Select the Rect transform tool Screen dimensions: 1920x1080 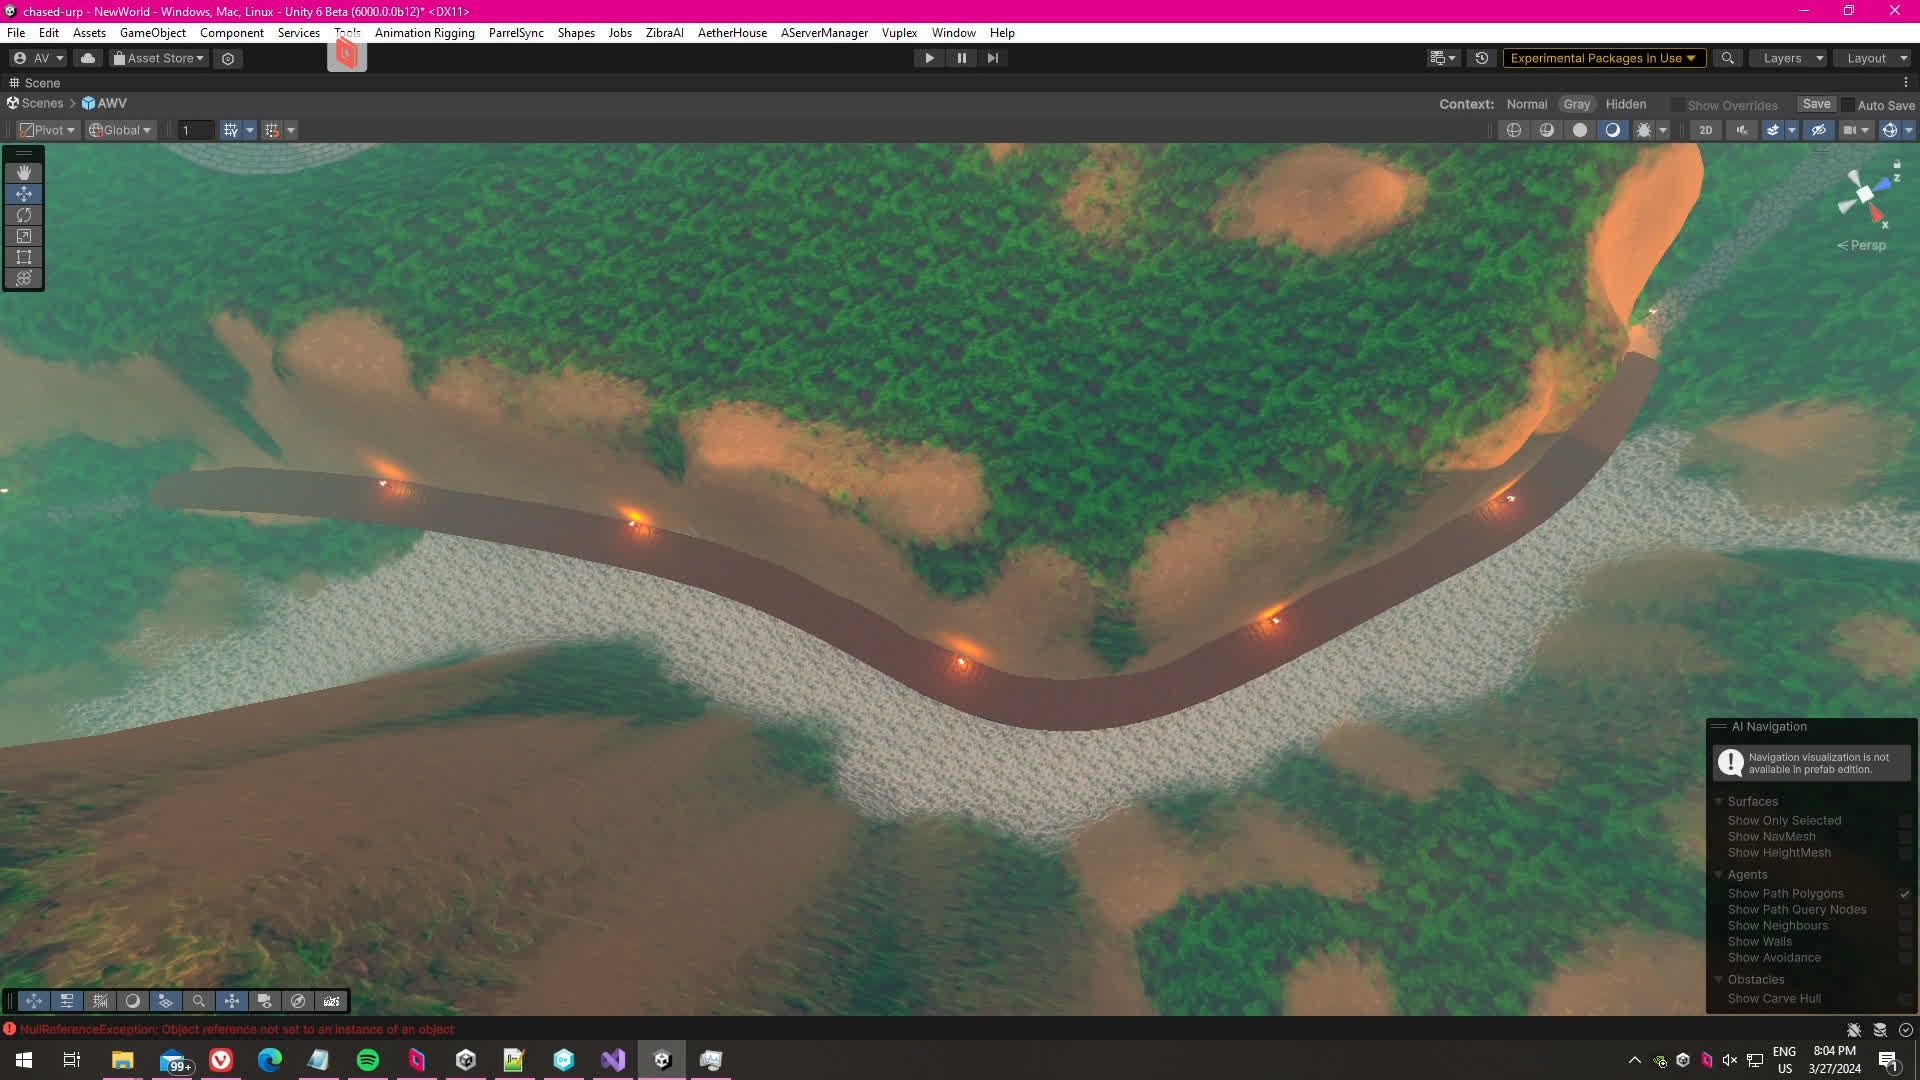[24, 257]
